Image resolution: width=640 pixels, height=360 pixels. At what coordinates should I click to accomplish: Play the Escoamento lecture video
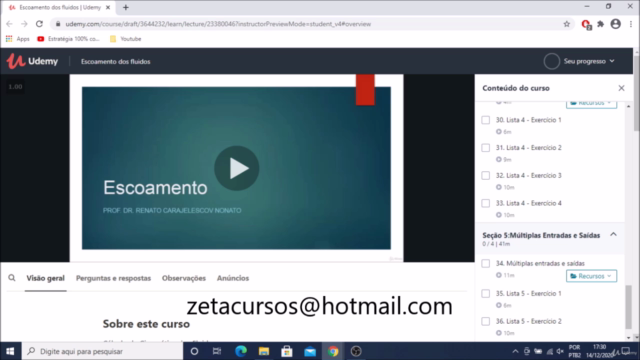(237, 168)
